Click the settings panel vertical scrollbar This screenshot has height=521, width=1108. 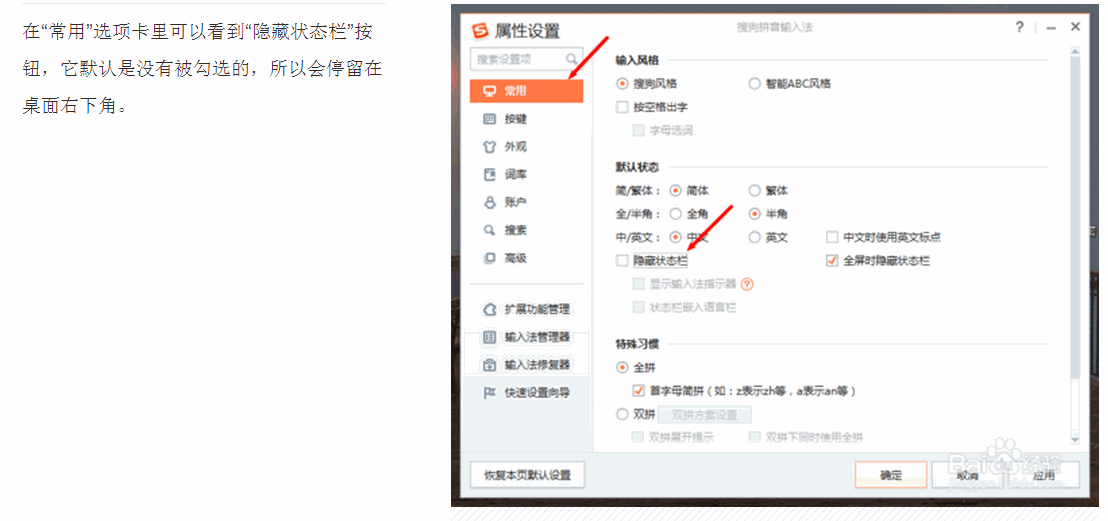[x=1075, y=216]
